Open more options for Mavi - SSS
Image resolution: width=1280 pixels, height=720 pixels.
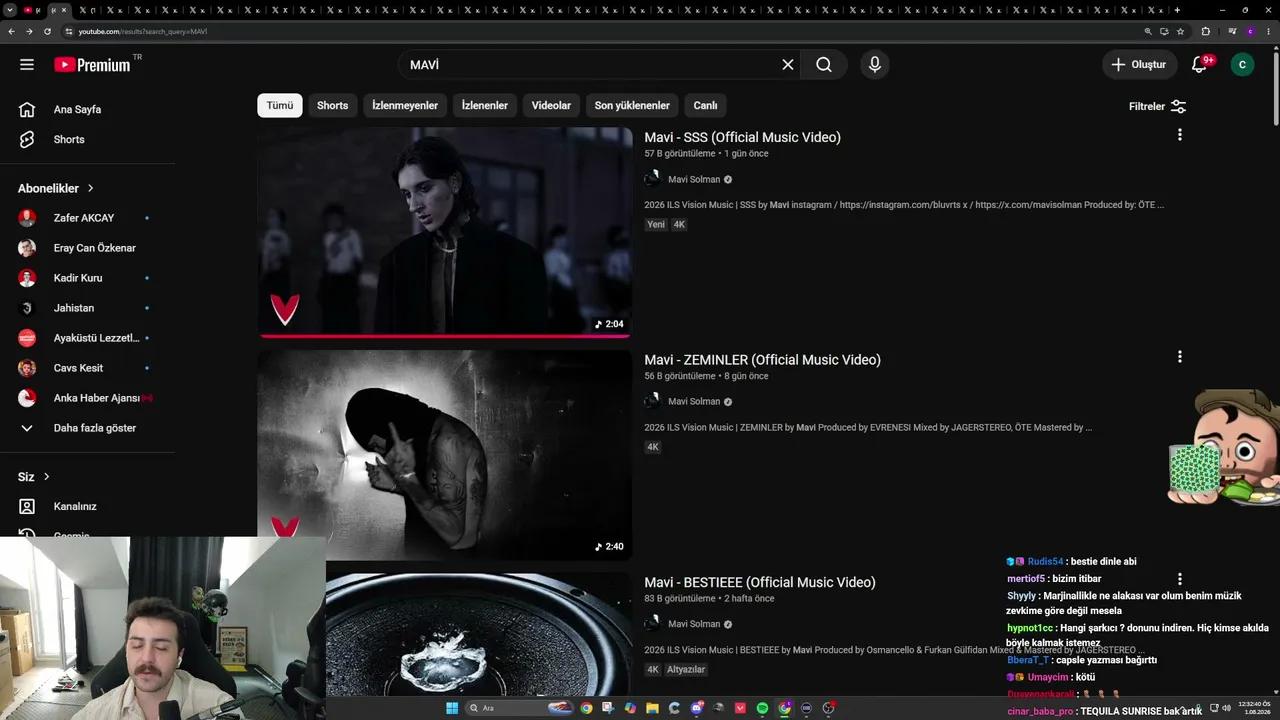click(1180, 135)
